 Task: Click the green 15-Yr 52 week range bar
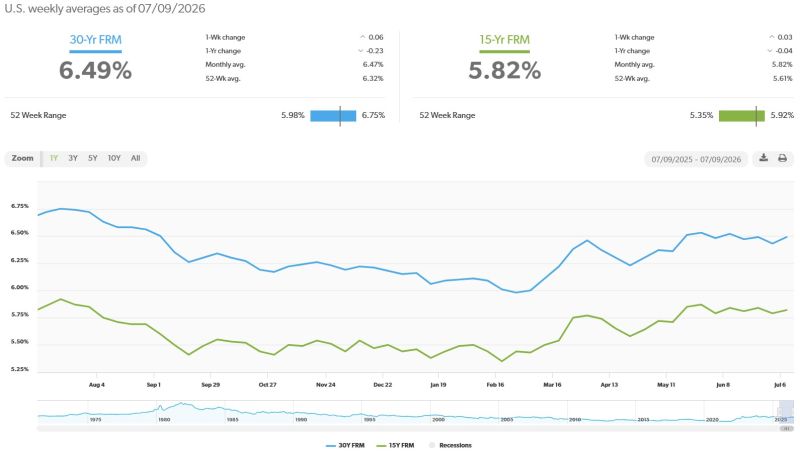(742, 116)
